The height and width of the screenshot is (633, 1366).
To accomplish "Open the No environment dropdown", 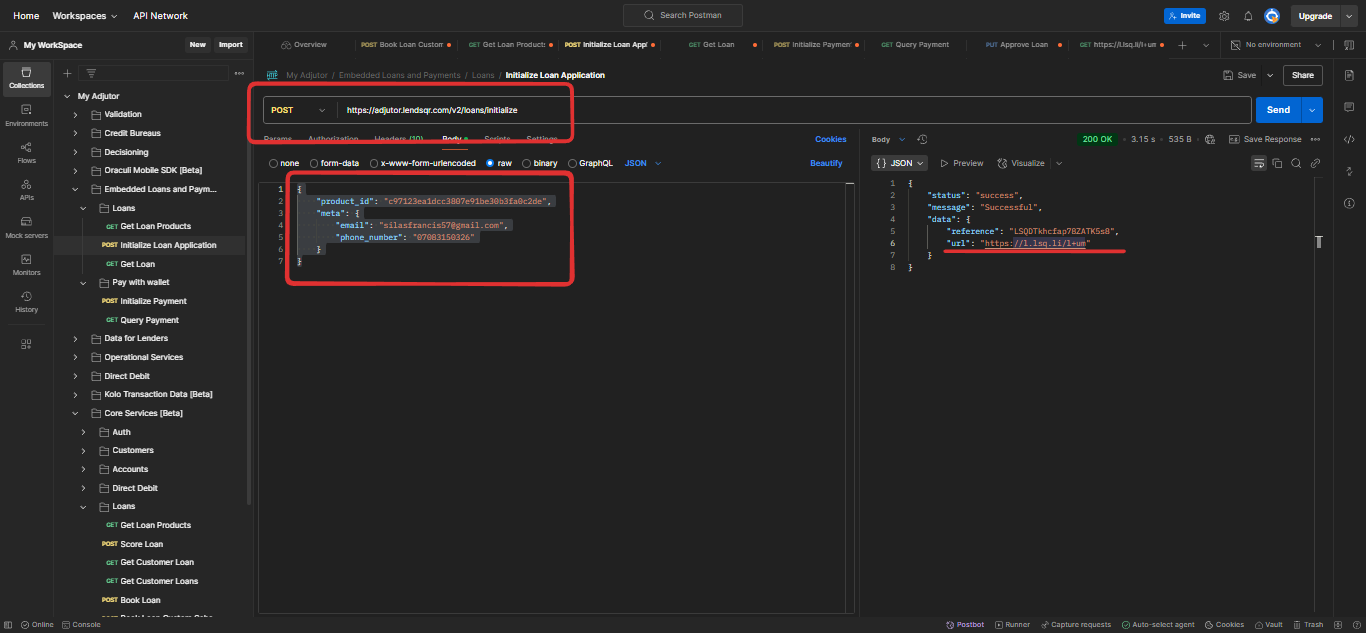I will 1275,45.
